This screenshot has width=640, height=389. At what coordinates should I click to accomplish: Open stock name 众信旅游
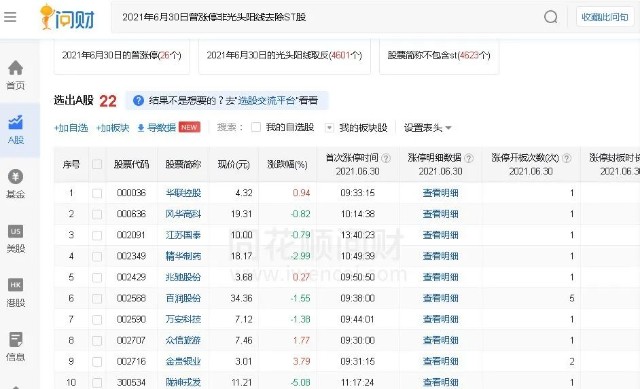[183, 340]
